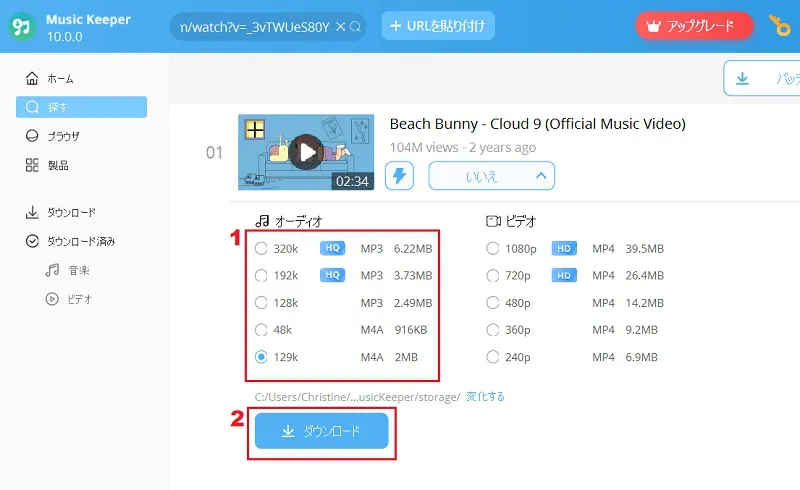Click the search icon next to 探す
This screenshot has height=490, width=800.
(32, 107)
